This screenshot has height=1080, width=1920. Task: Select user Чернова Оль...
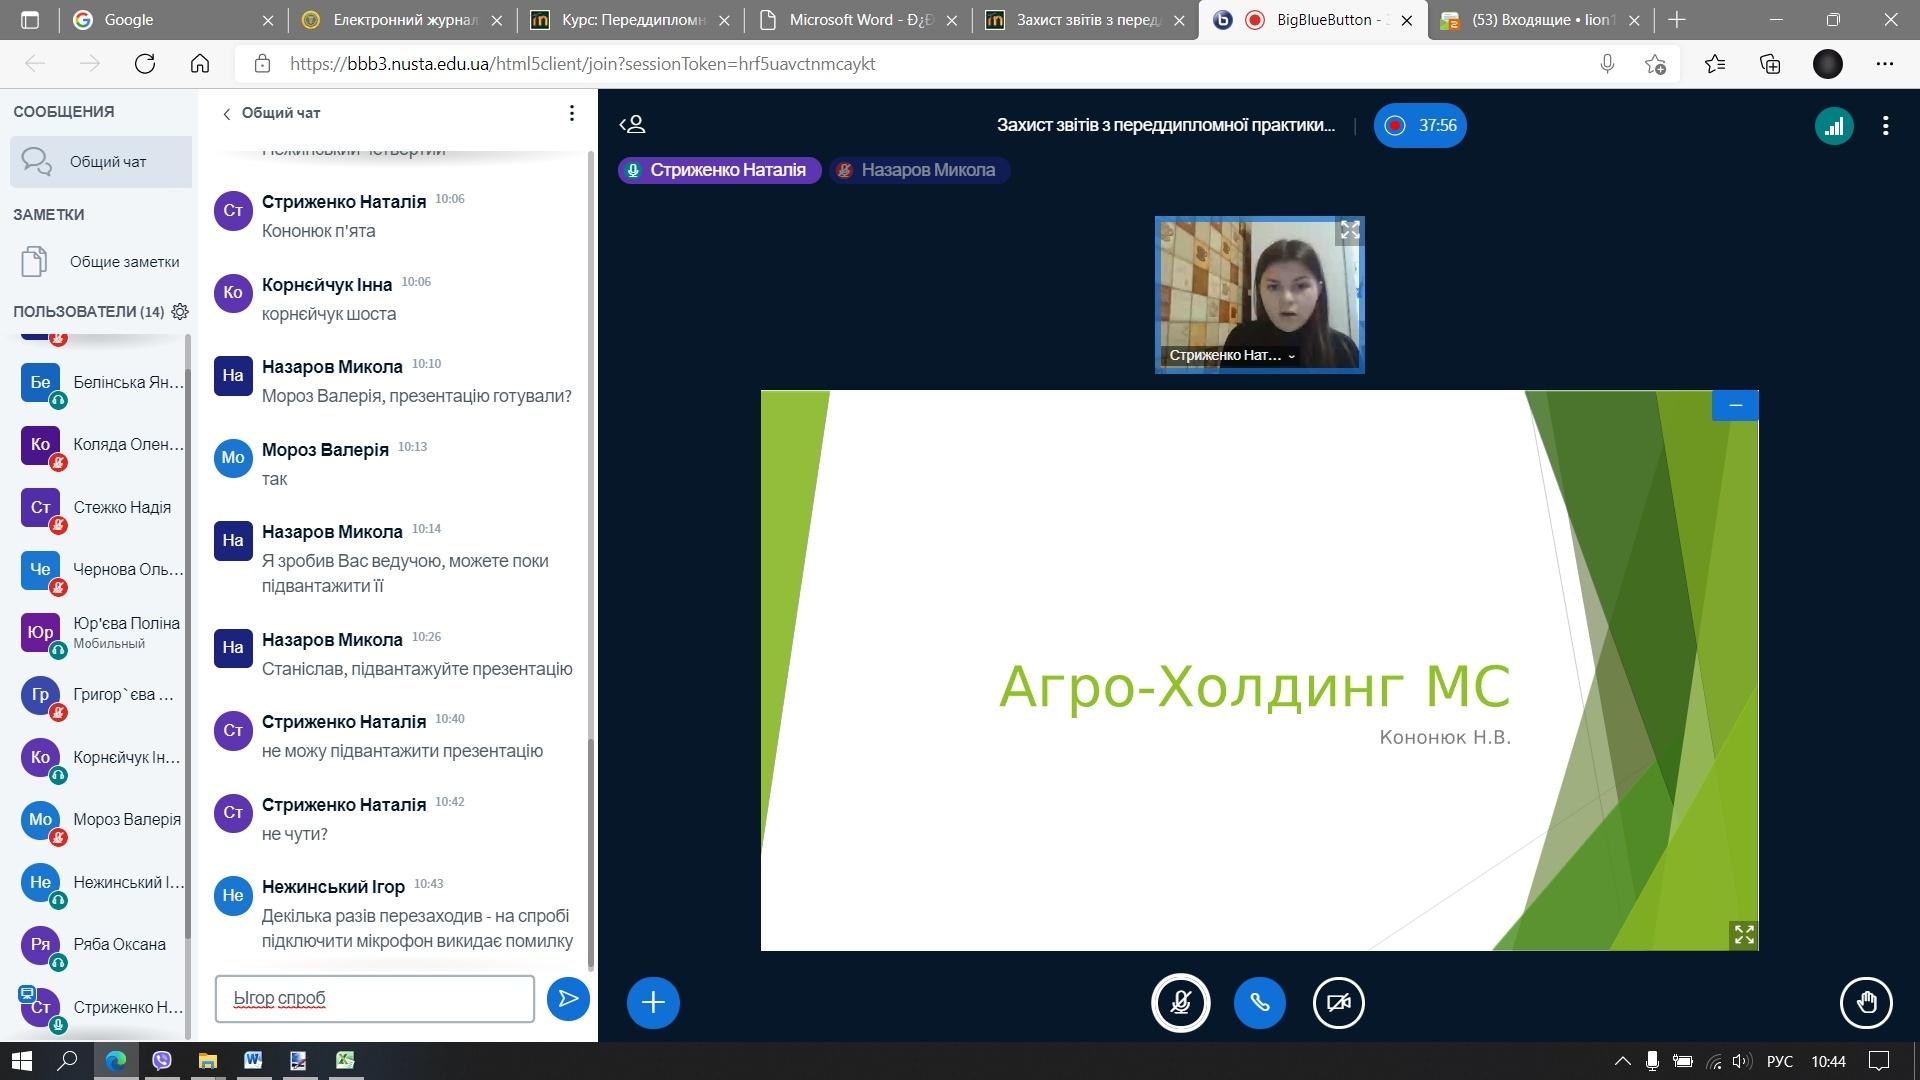tap(101, 570)
